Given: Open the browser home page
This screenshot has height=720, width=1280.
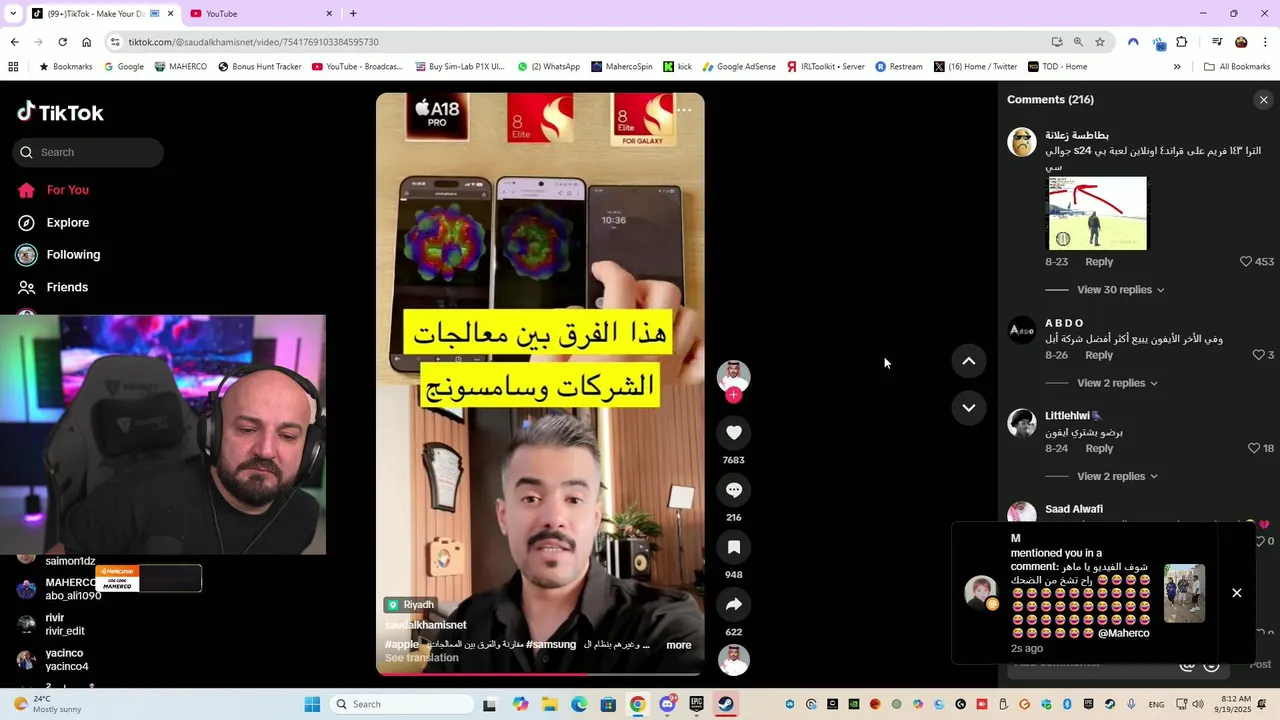Looking at the screenshot, I should pyautogui.click(x=86, y=42).
